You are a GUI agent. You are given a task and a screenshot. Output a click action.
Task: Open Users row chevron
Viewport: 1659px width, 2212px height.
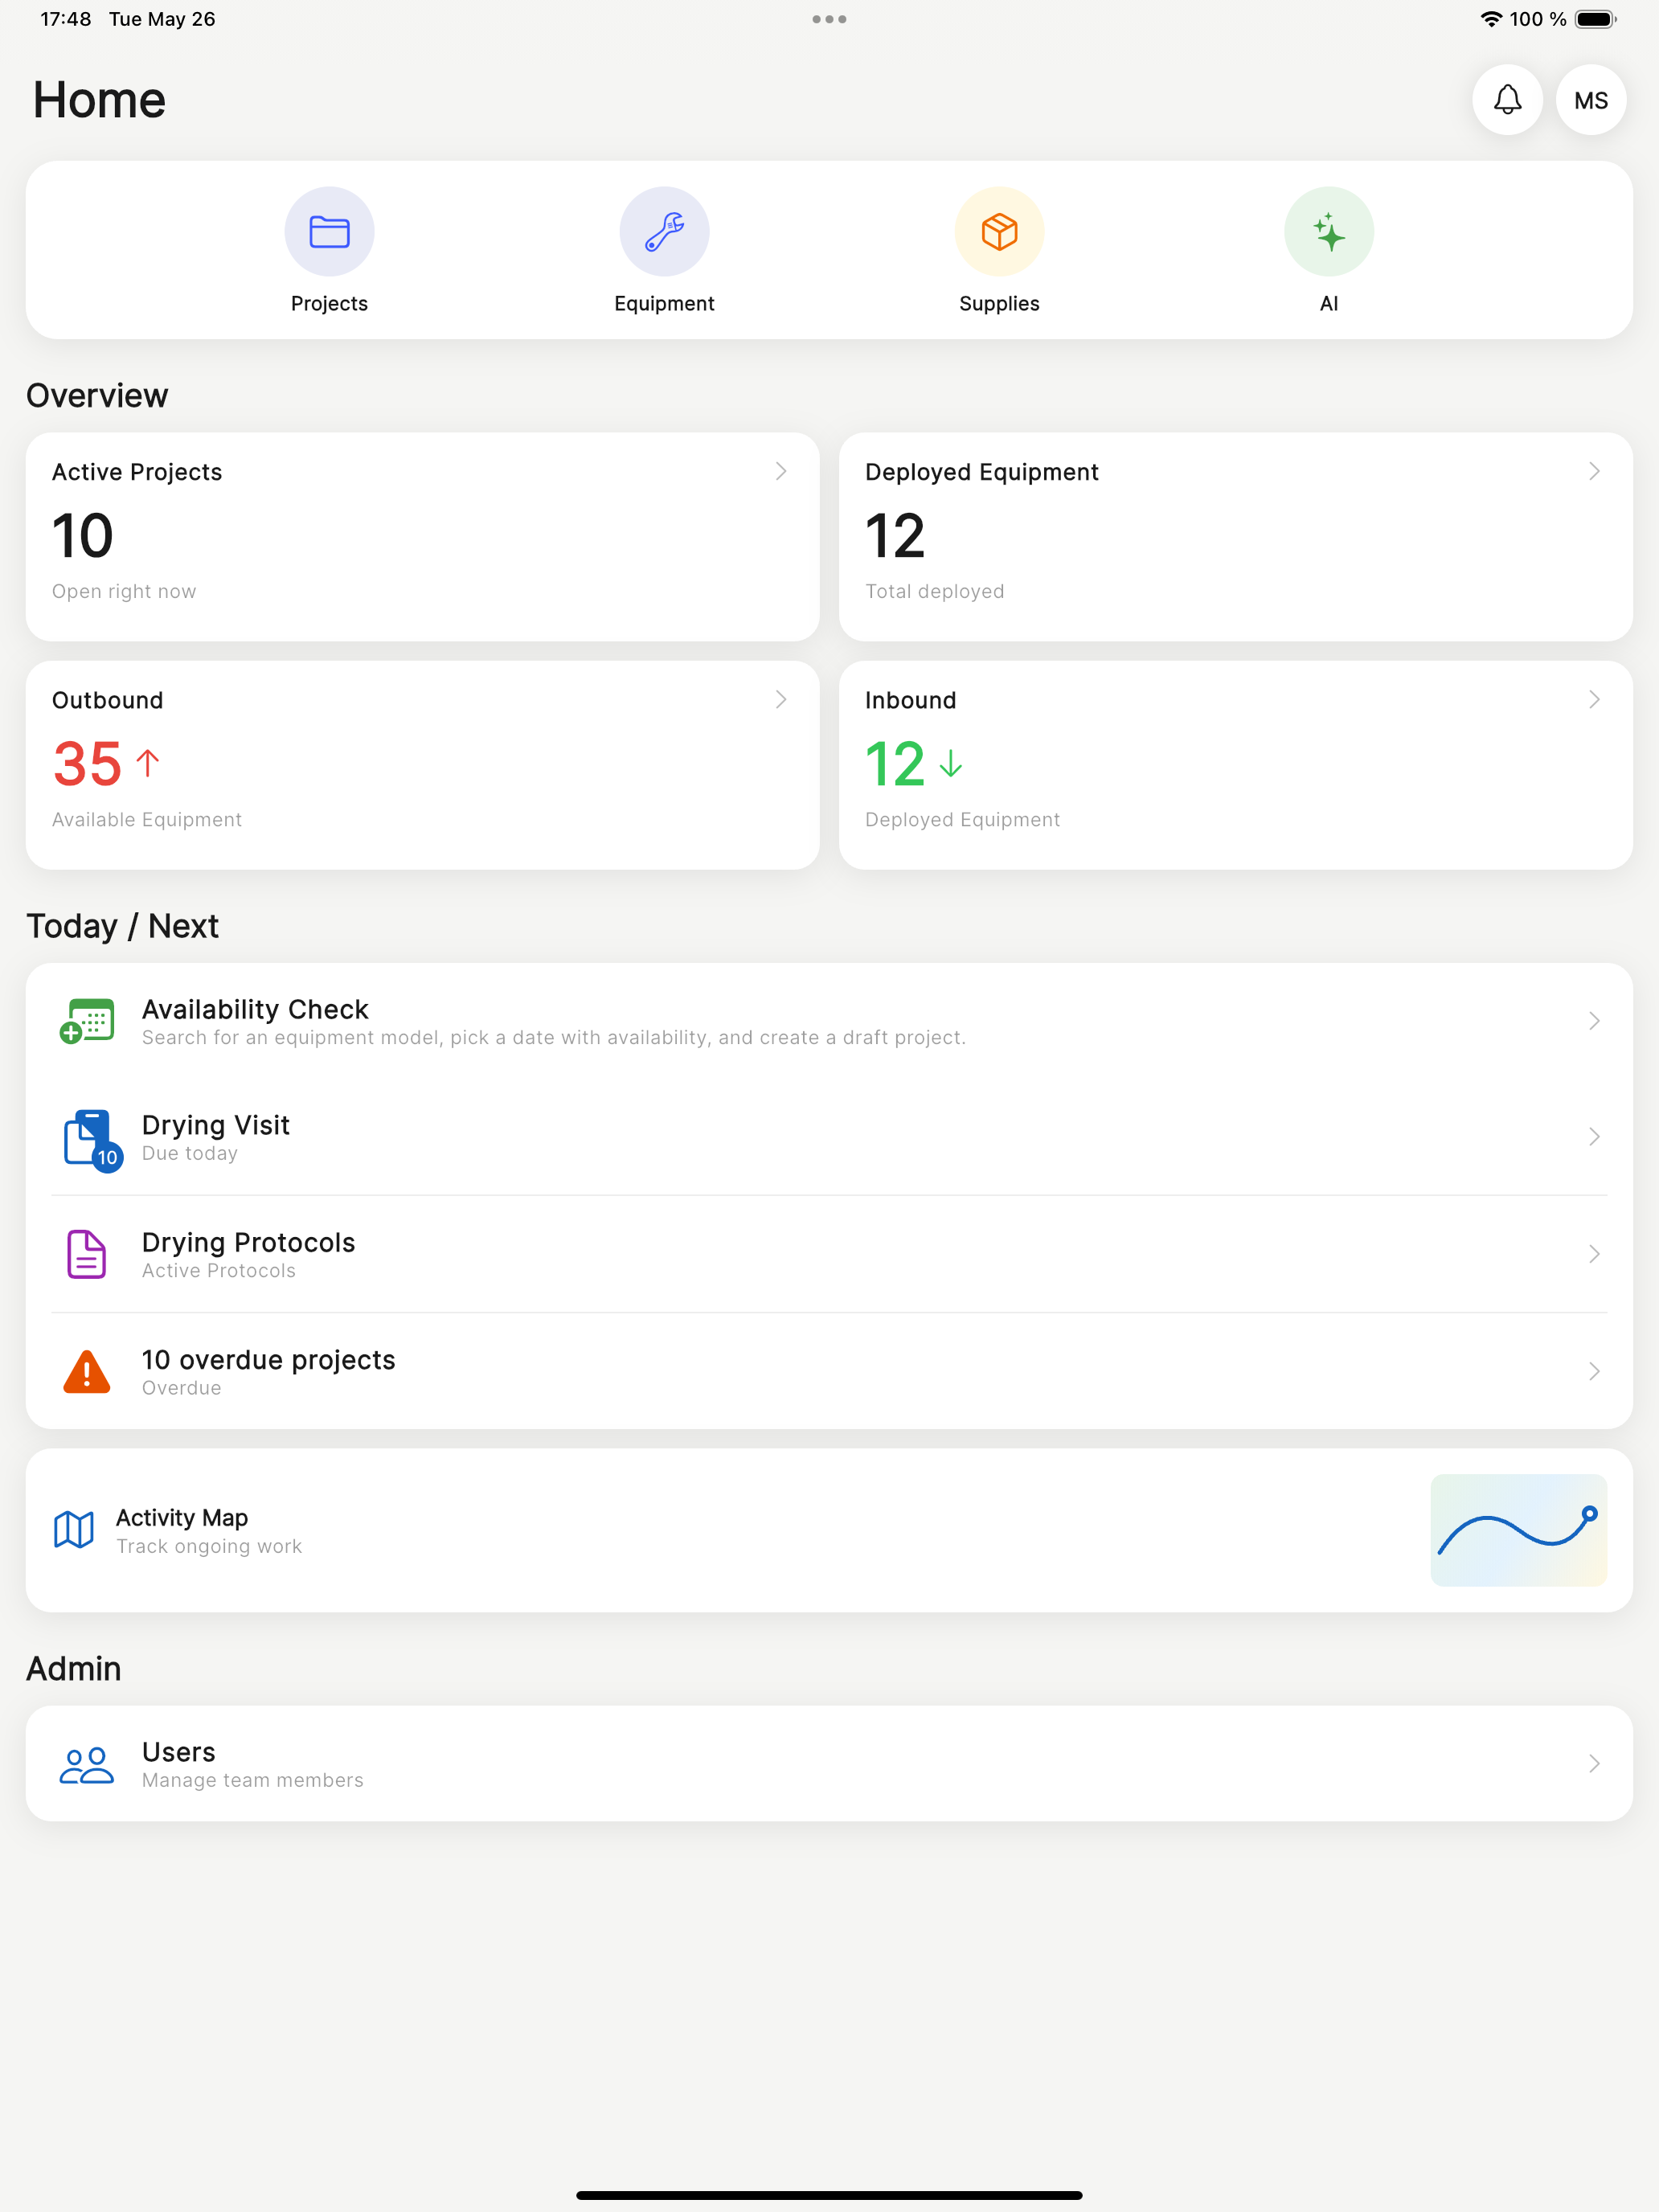point(1594,1764)
